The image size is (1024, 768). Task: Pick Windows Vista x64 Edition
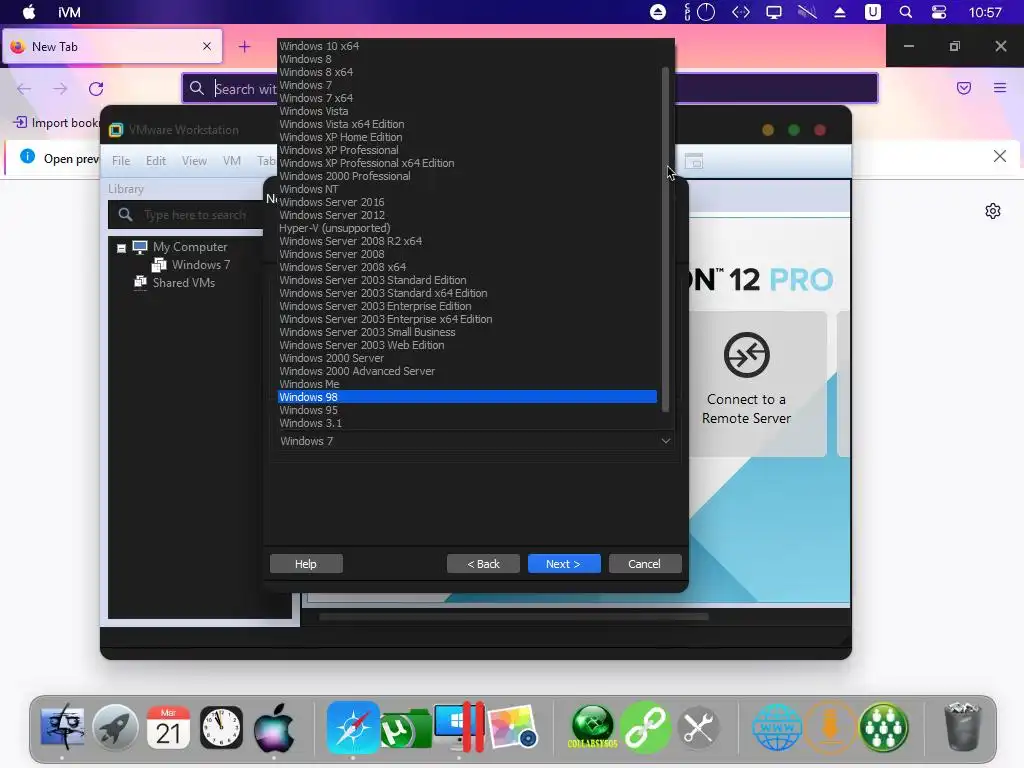click(468, 124)
